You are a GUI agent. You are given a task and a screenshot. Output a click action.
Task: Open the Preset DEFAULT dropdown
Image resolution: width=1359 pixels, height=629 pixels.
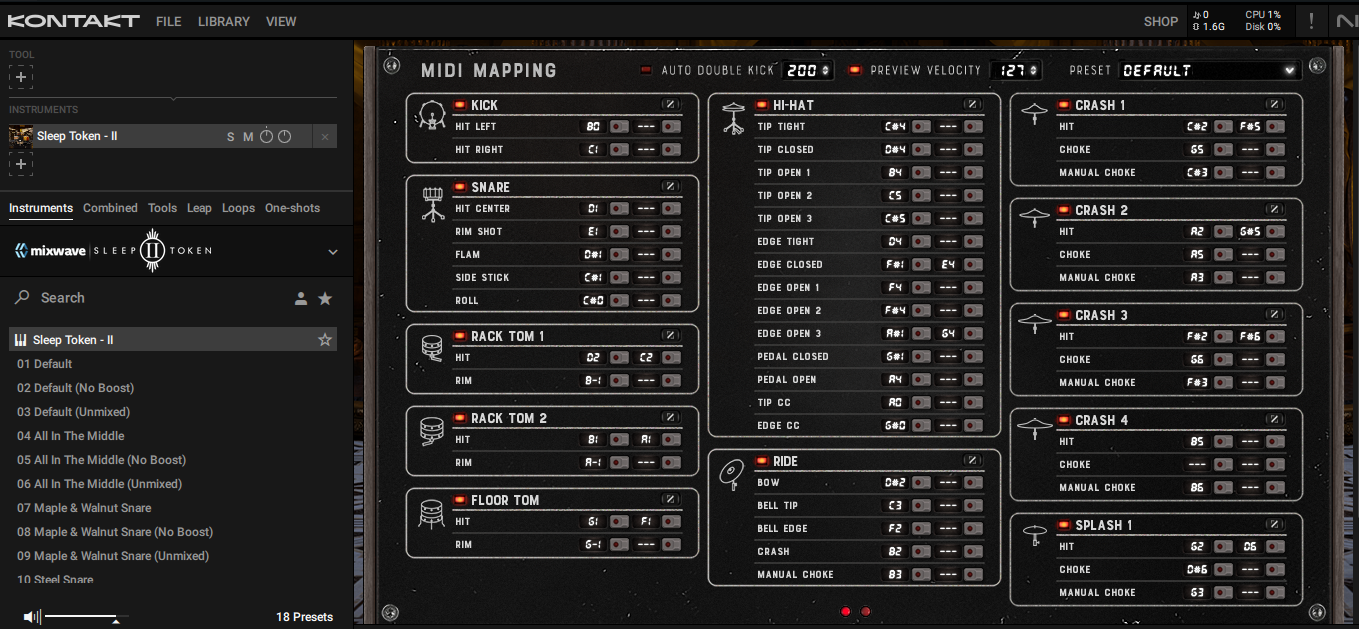click(x=1209, y=70)
